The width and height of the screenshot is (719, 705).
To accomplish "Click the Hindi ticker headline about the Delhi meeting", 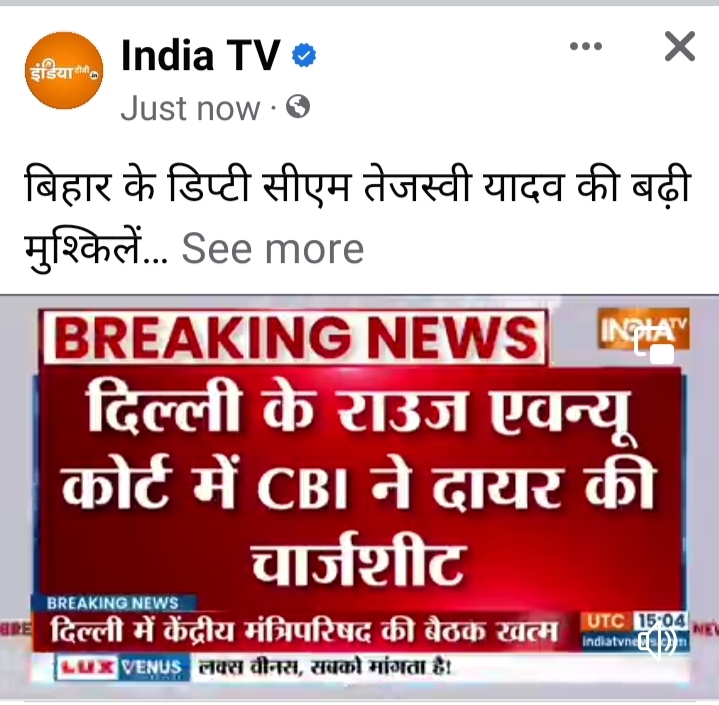I will (304, 632).
